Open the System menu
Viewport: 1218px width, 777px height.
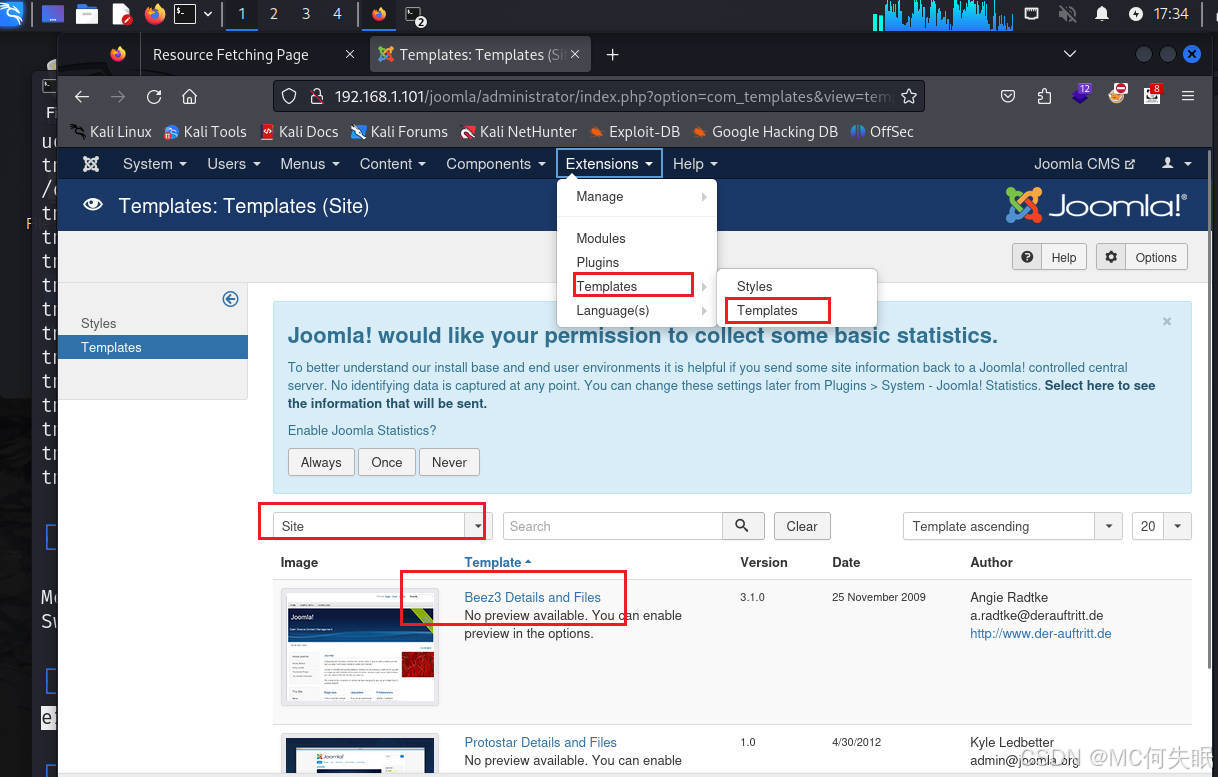(x=155, y=163)
